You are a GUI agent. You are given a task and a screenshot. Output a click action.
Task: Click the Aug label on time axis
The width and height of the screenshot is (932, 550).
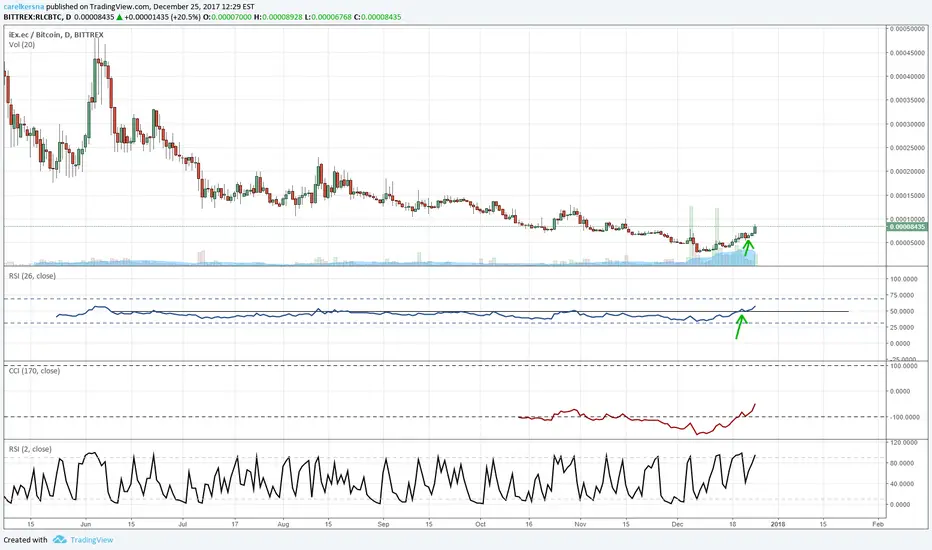click(284, 524)
